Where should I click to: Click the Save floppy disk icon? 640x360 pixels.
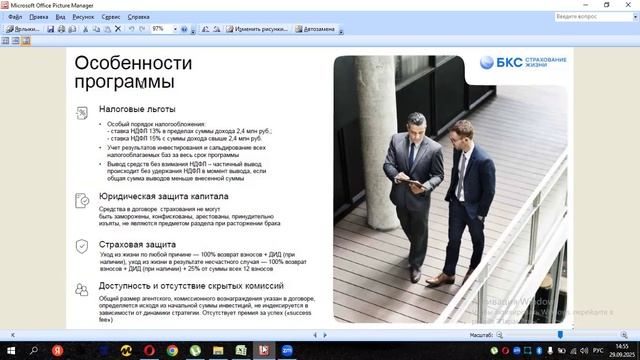51,29
